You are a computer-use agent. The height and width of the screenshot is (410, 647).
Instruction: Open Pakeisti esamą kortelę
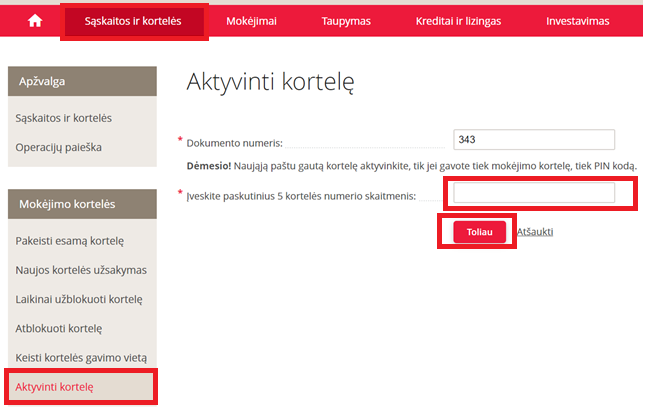click(69, 241)
